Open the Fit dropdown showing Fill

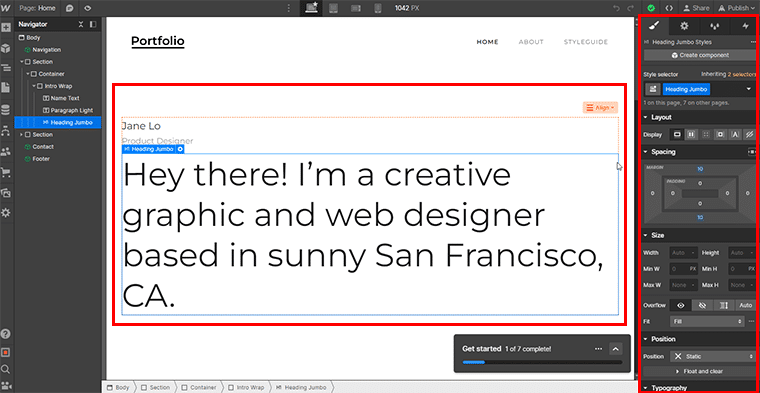click(x=707, y=321)
